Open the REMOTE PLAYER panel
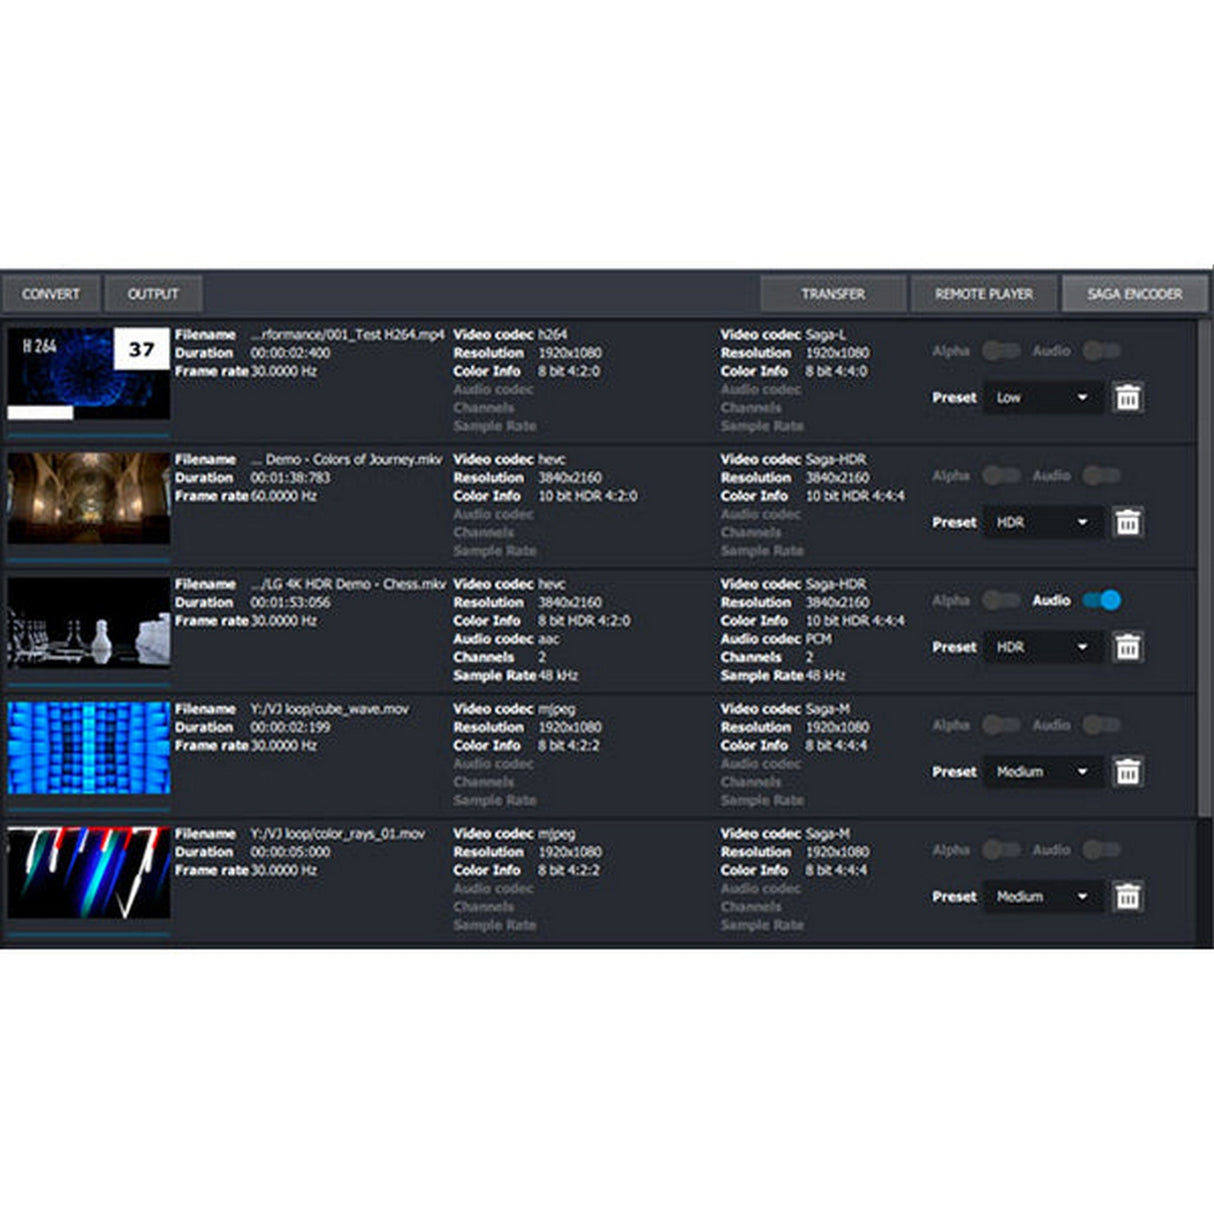1214x1214 pixels. point(984,293)
